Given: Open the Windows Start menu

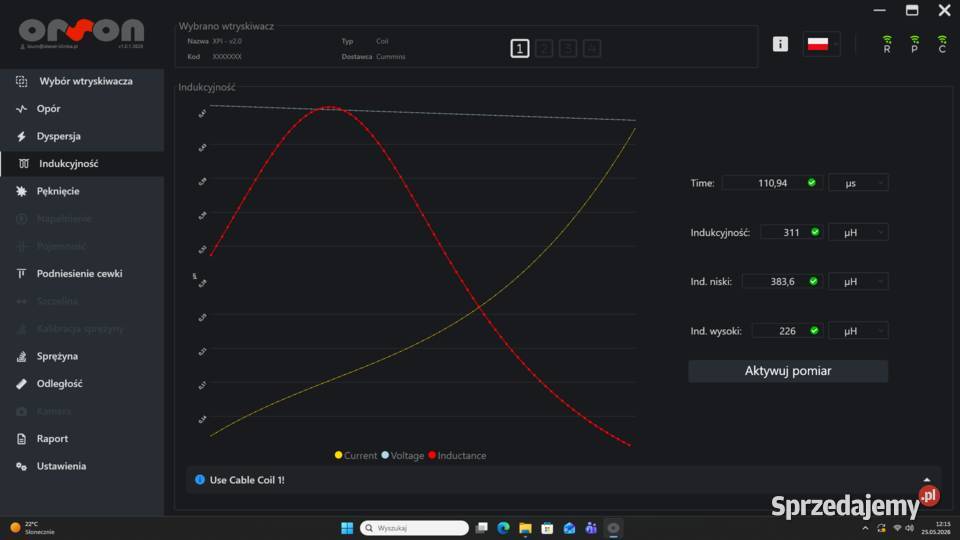Looking at the screenshot, I should (x=347, y=528).
